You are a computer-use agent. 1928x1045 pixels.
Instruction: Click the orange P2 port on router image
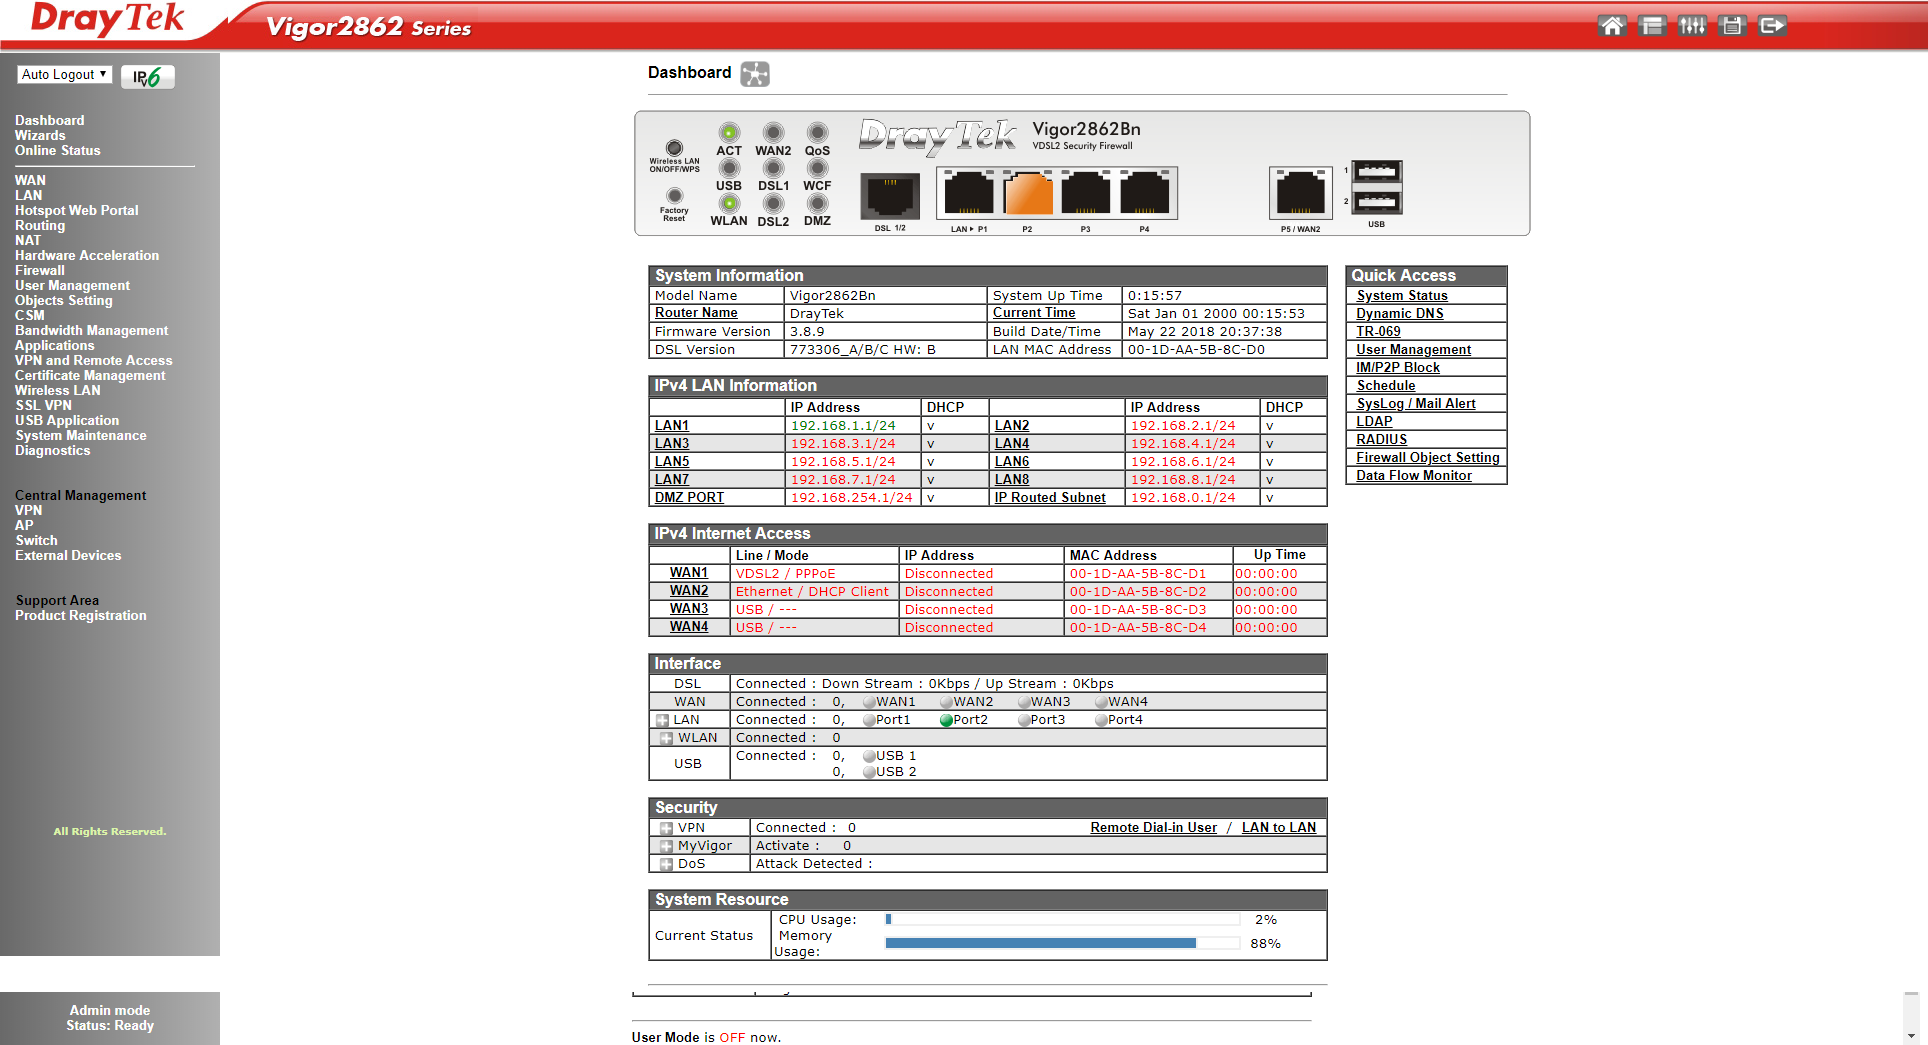coord(1027,193)
